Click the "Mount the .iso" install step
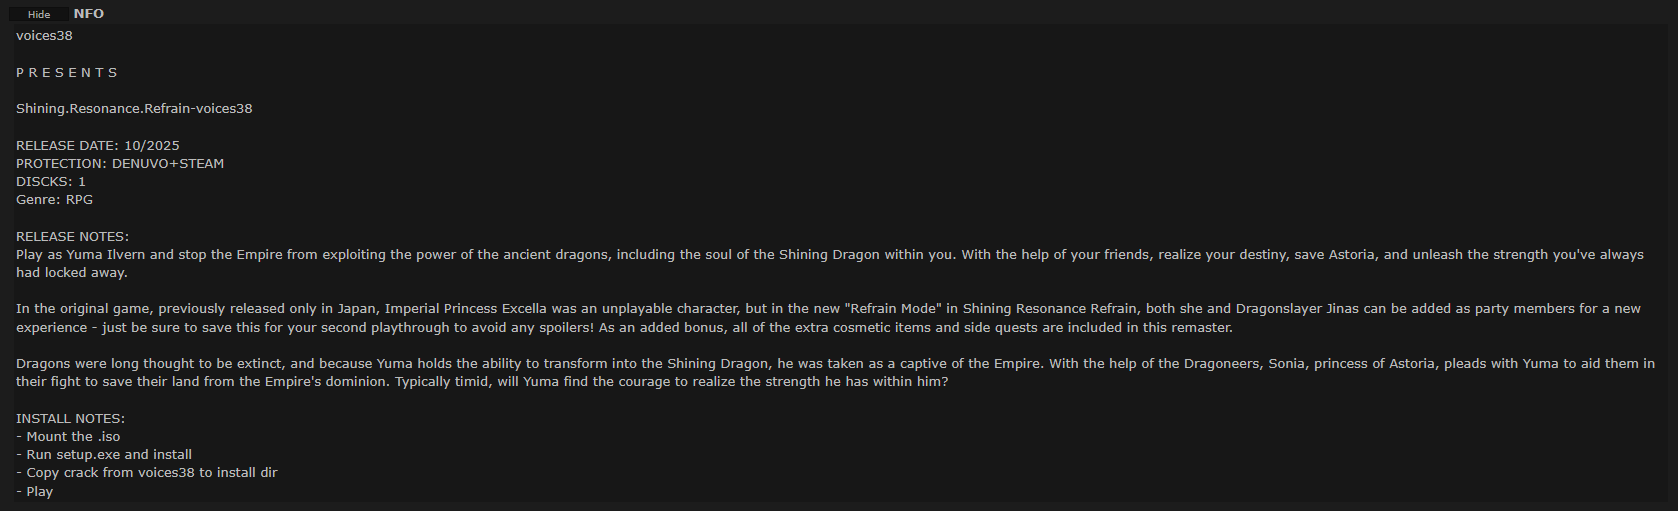 72,437
